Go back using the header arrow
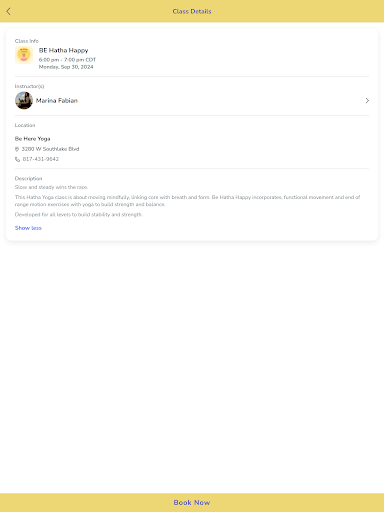The image size is (384, 512). coord(8,11)
